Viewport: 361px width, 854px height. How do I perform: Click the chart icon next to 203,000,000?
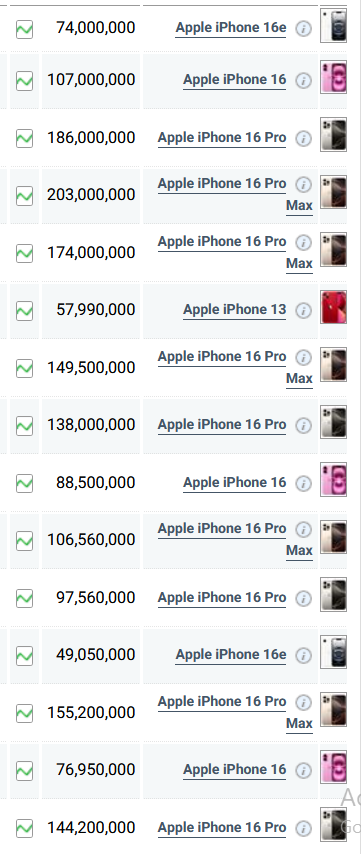25,196
